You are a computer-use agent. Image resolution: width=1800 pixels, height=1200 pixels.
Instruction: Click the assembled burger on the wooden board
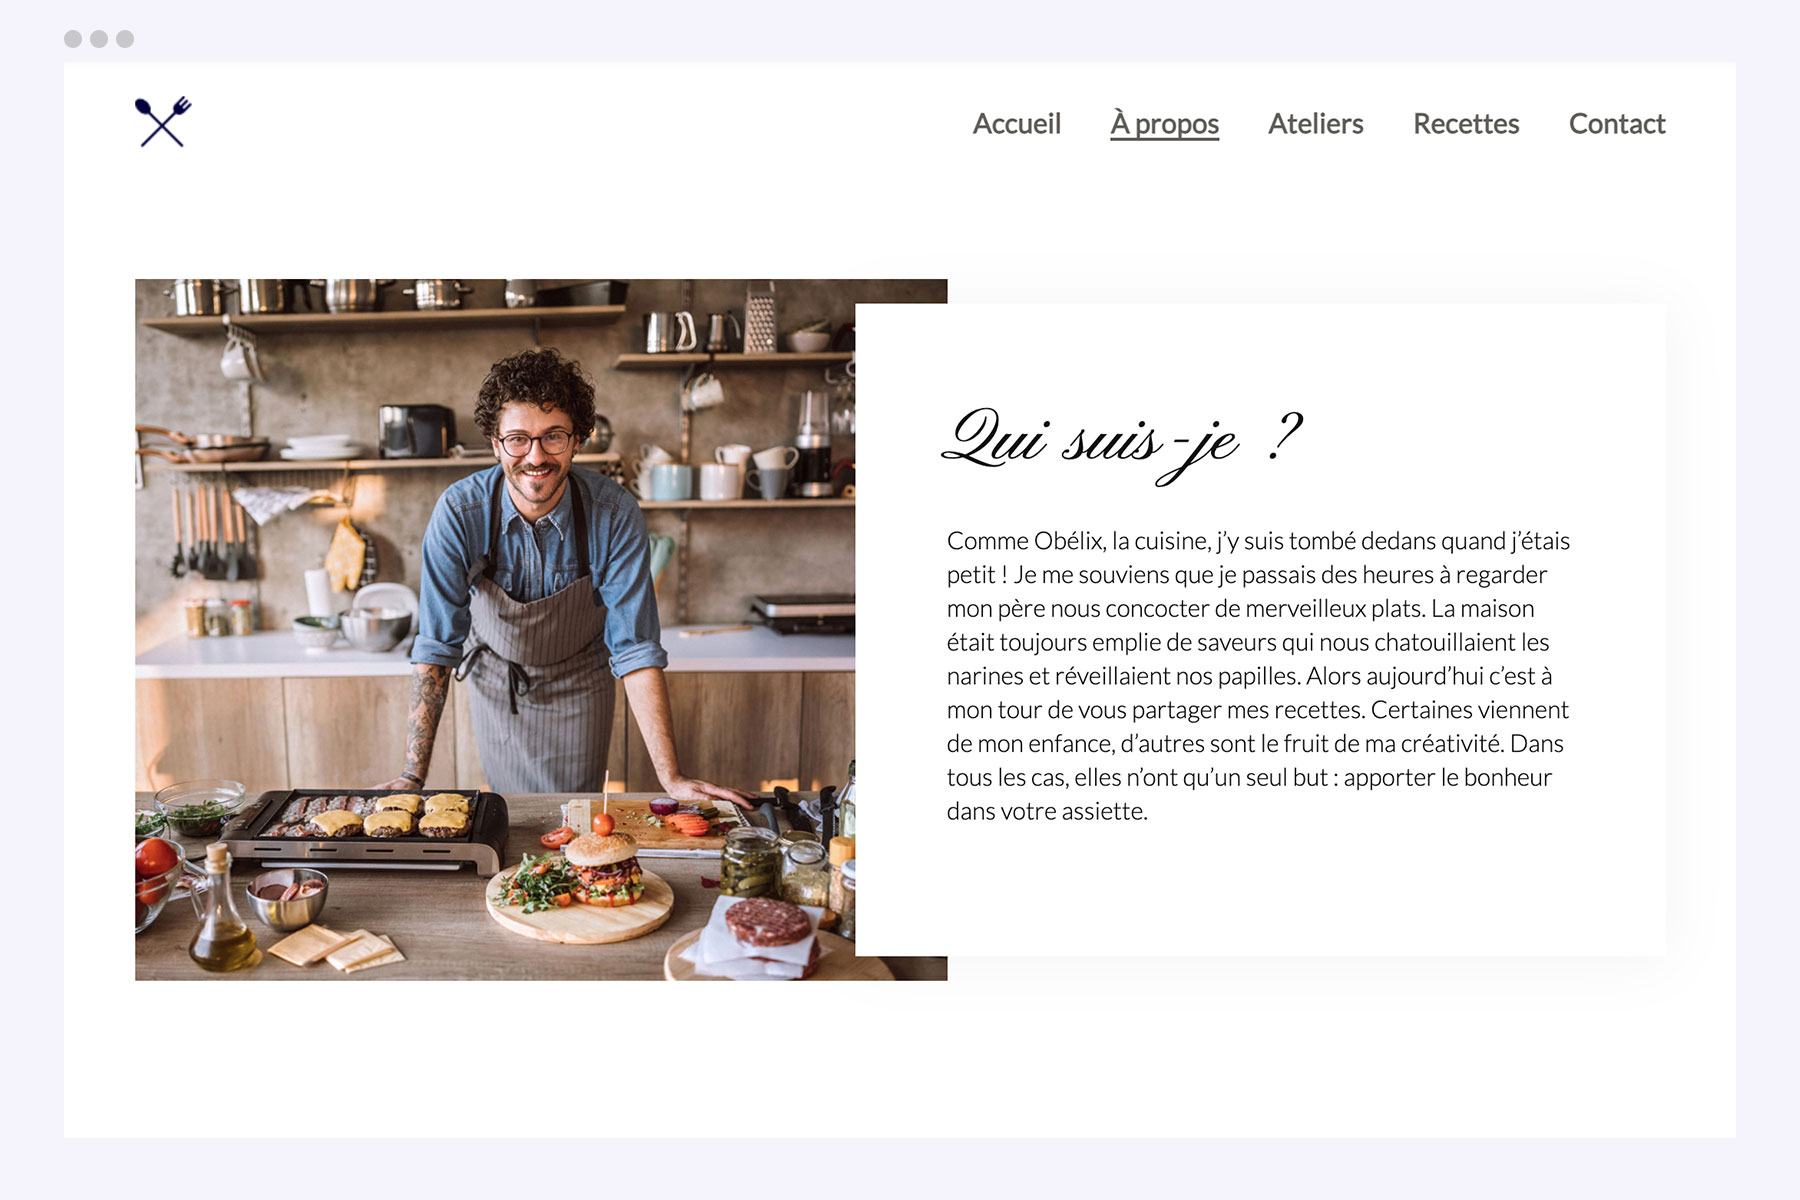[602, 868]
